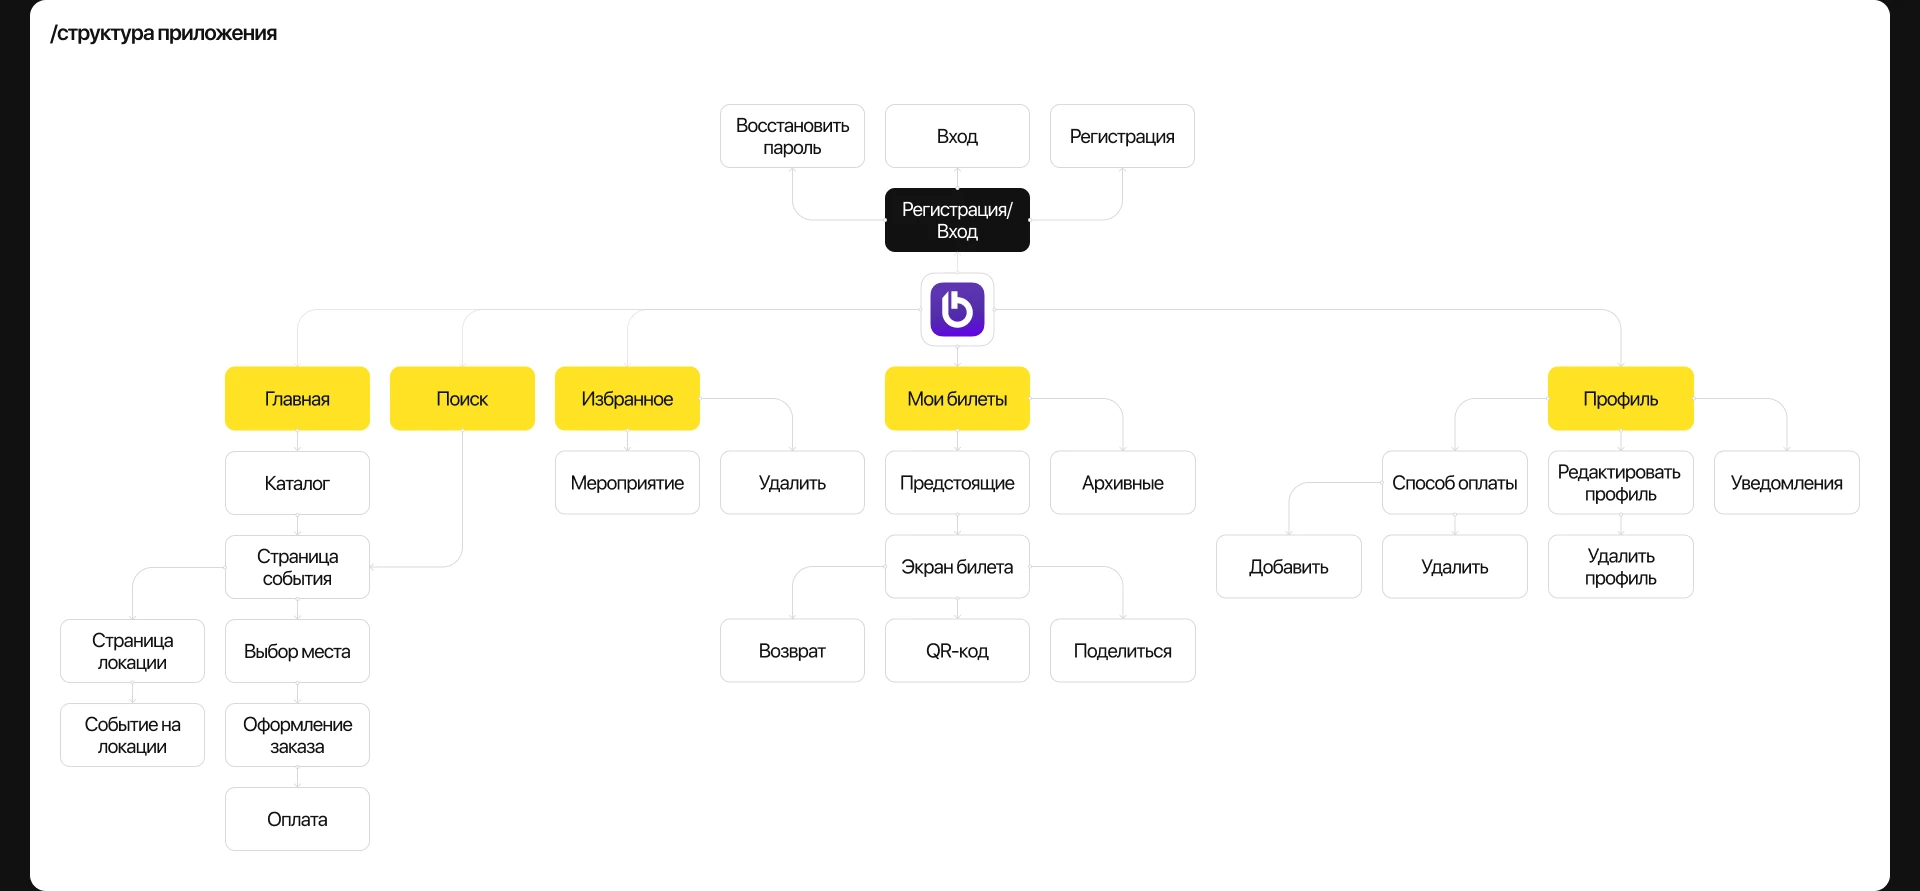The width and height of the screenshot is (1920, 891).
Task: Click the Вход box at top
Action: pos(957,136)
